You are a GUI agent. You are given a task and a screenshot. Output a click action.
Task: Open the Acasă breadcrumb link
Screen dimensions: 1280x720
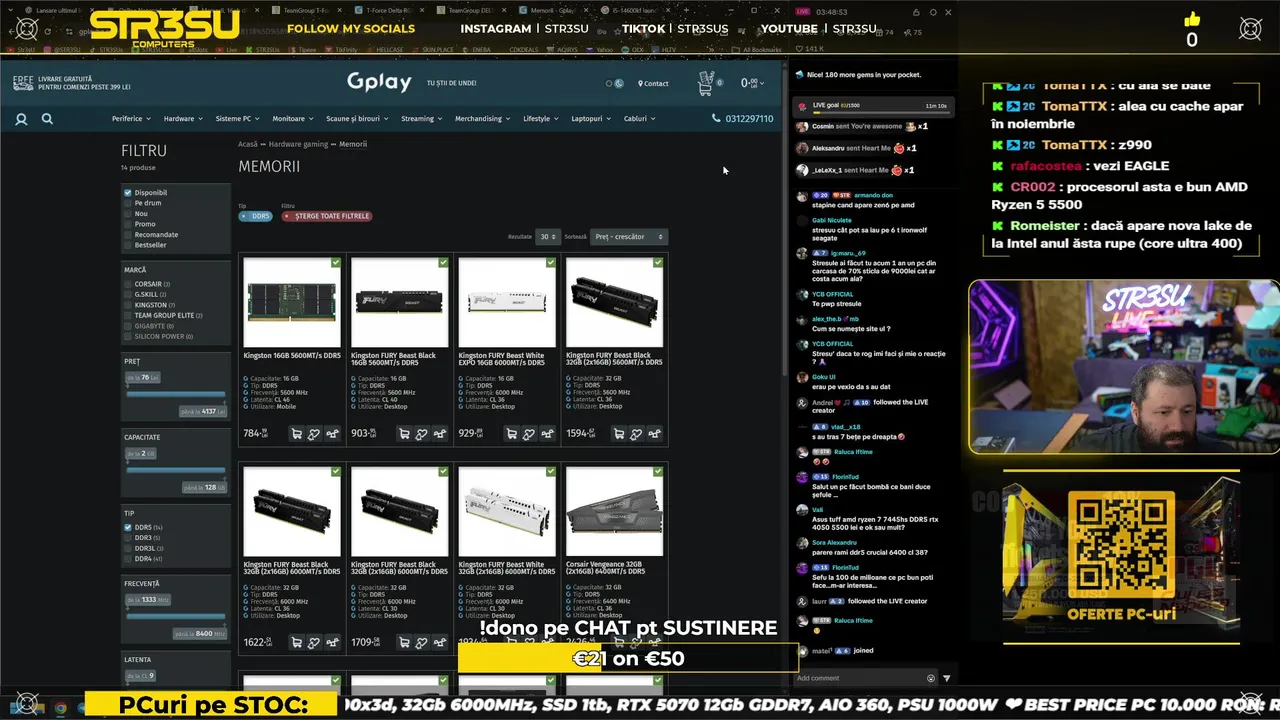pos(248,144)
